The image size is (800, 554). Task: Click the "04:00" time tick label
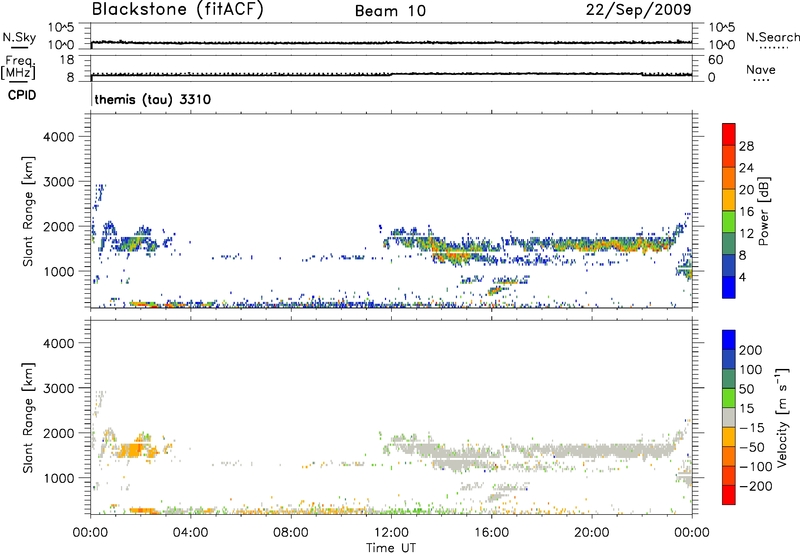pyautogui.click(x=191, y=532)
